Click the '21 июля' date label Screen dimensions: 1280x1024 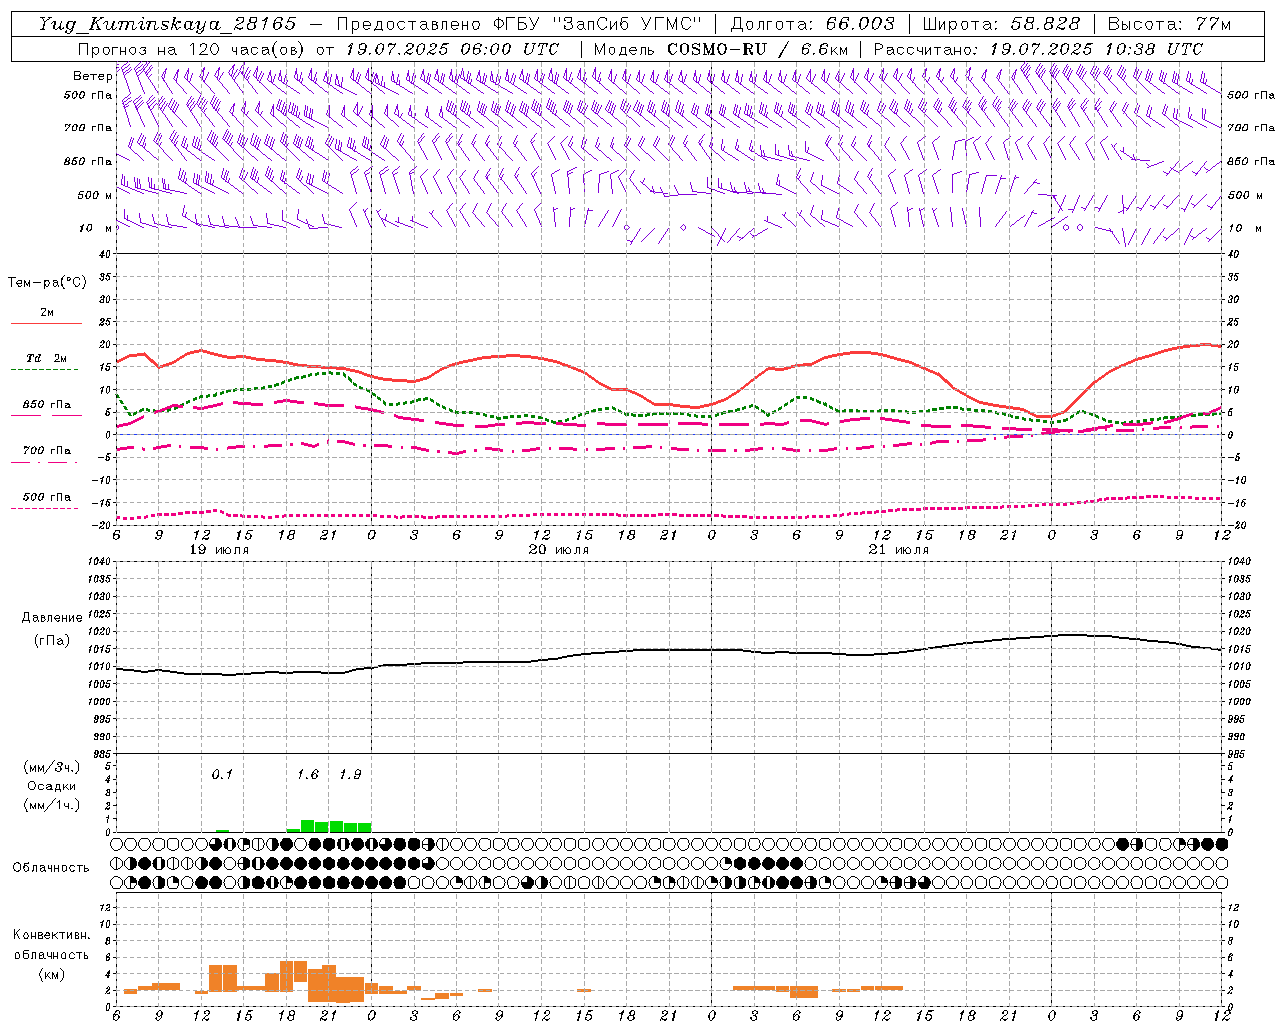point(898,550)
